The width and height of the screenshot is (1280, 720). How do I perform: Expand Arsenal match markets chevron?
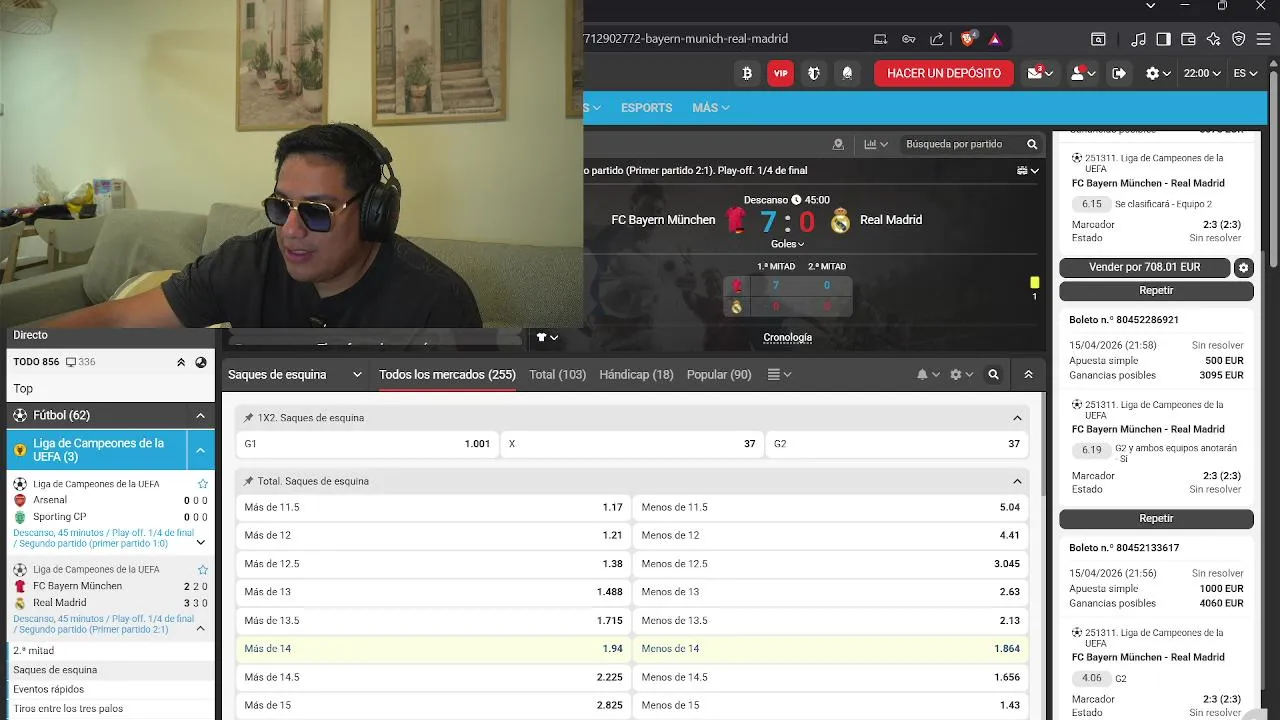click(x=201, y=542)
